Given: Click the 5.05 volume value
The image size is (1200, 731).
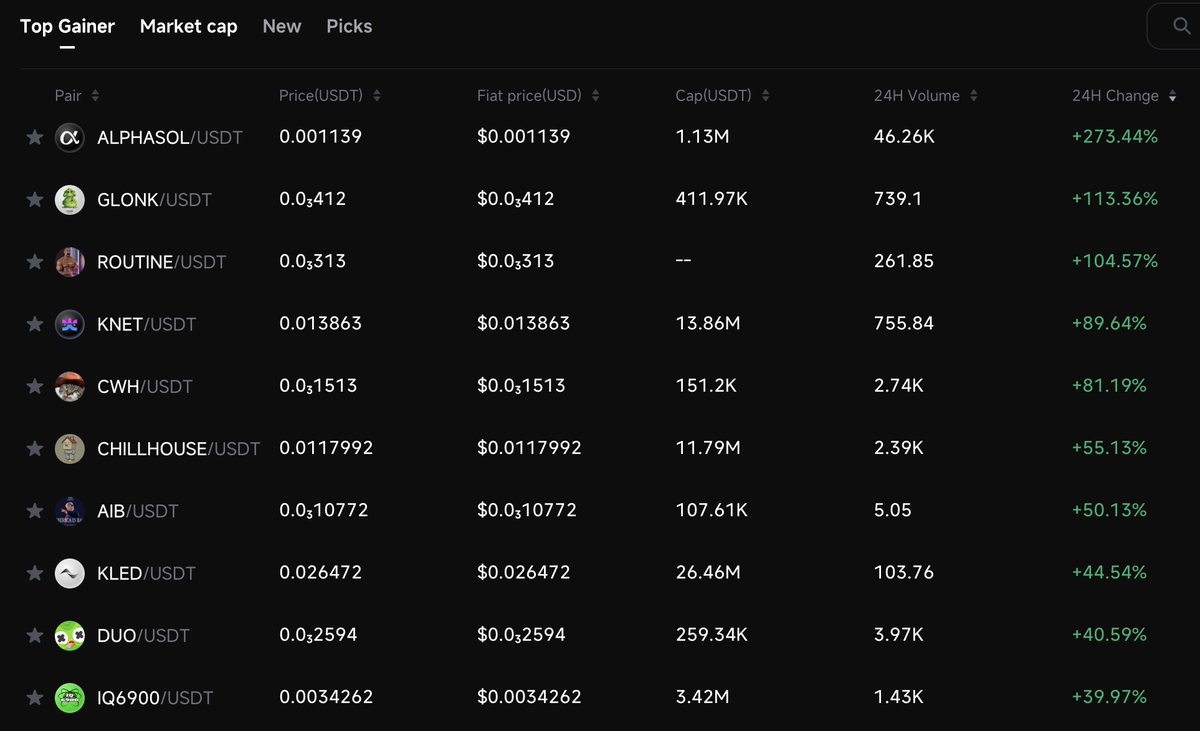Looking at the screenshot, I should click(893, 510).
